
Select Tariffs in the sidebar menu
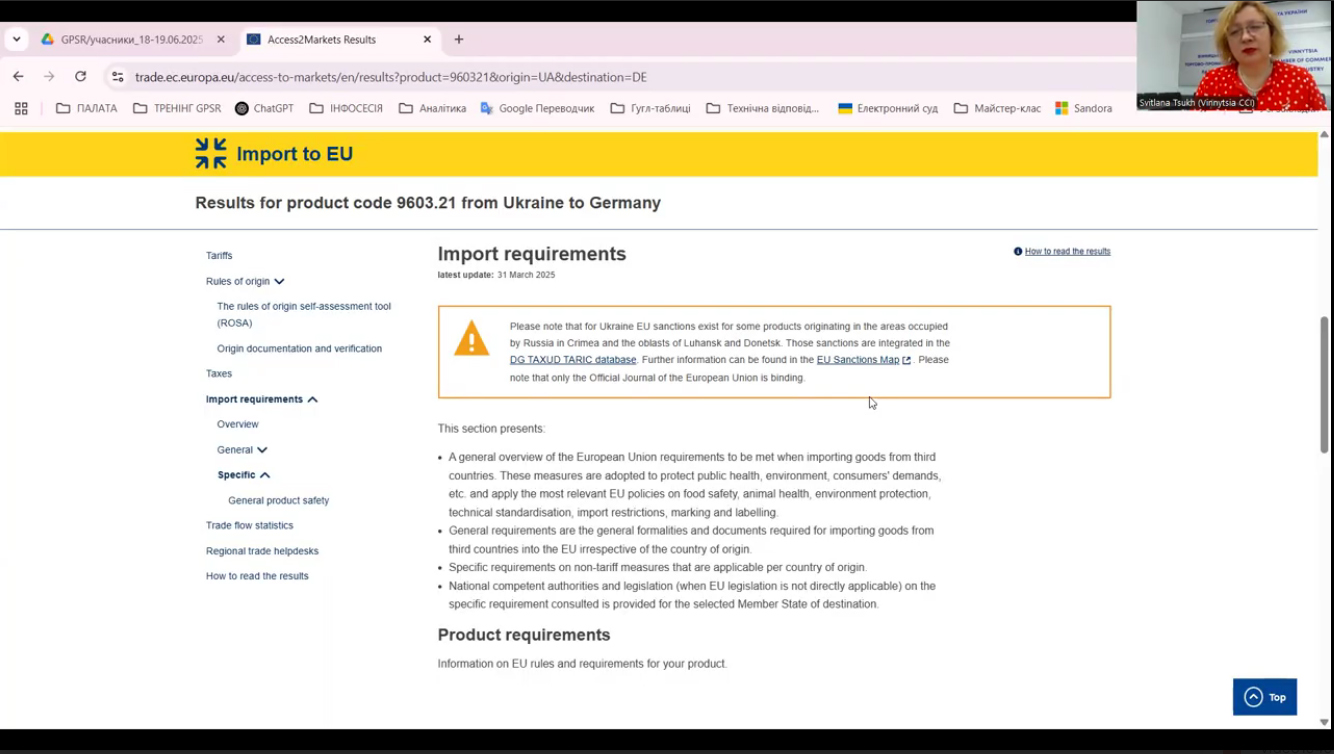pyautogui.click(x=219, y=256)
